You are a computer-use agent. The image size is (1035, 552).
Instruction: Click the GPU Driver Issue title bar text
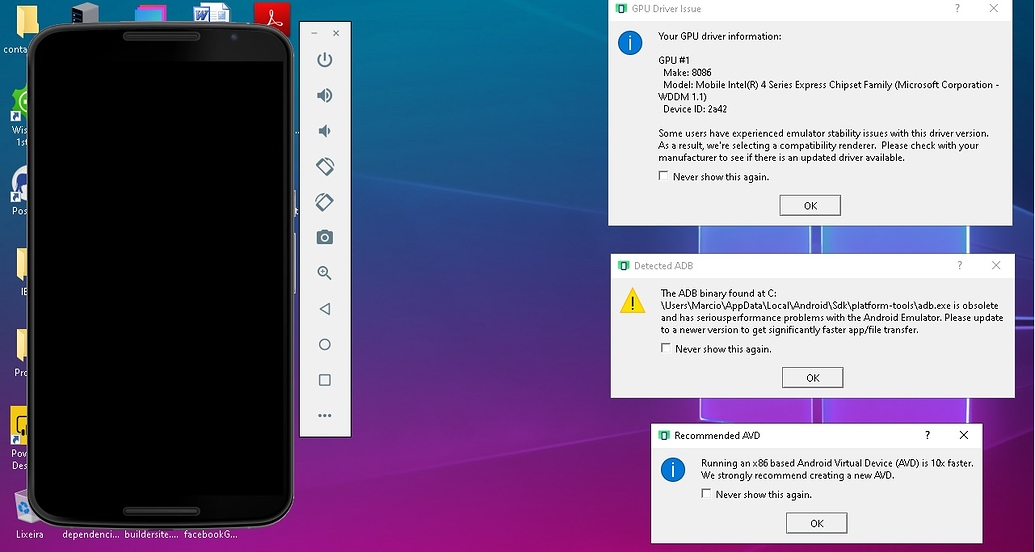(x=666, y=9)
